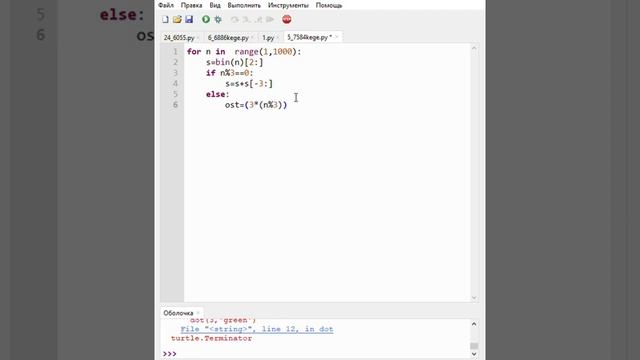Click the "else:" line in the editor

click(x=218, y=94)
